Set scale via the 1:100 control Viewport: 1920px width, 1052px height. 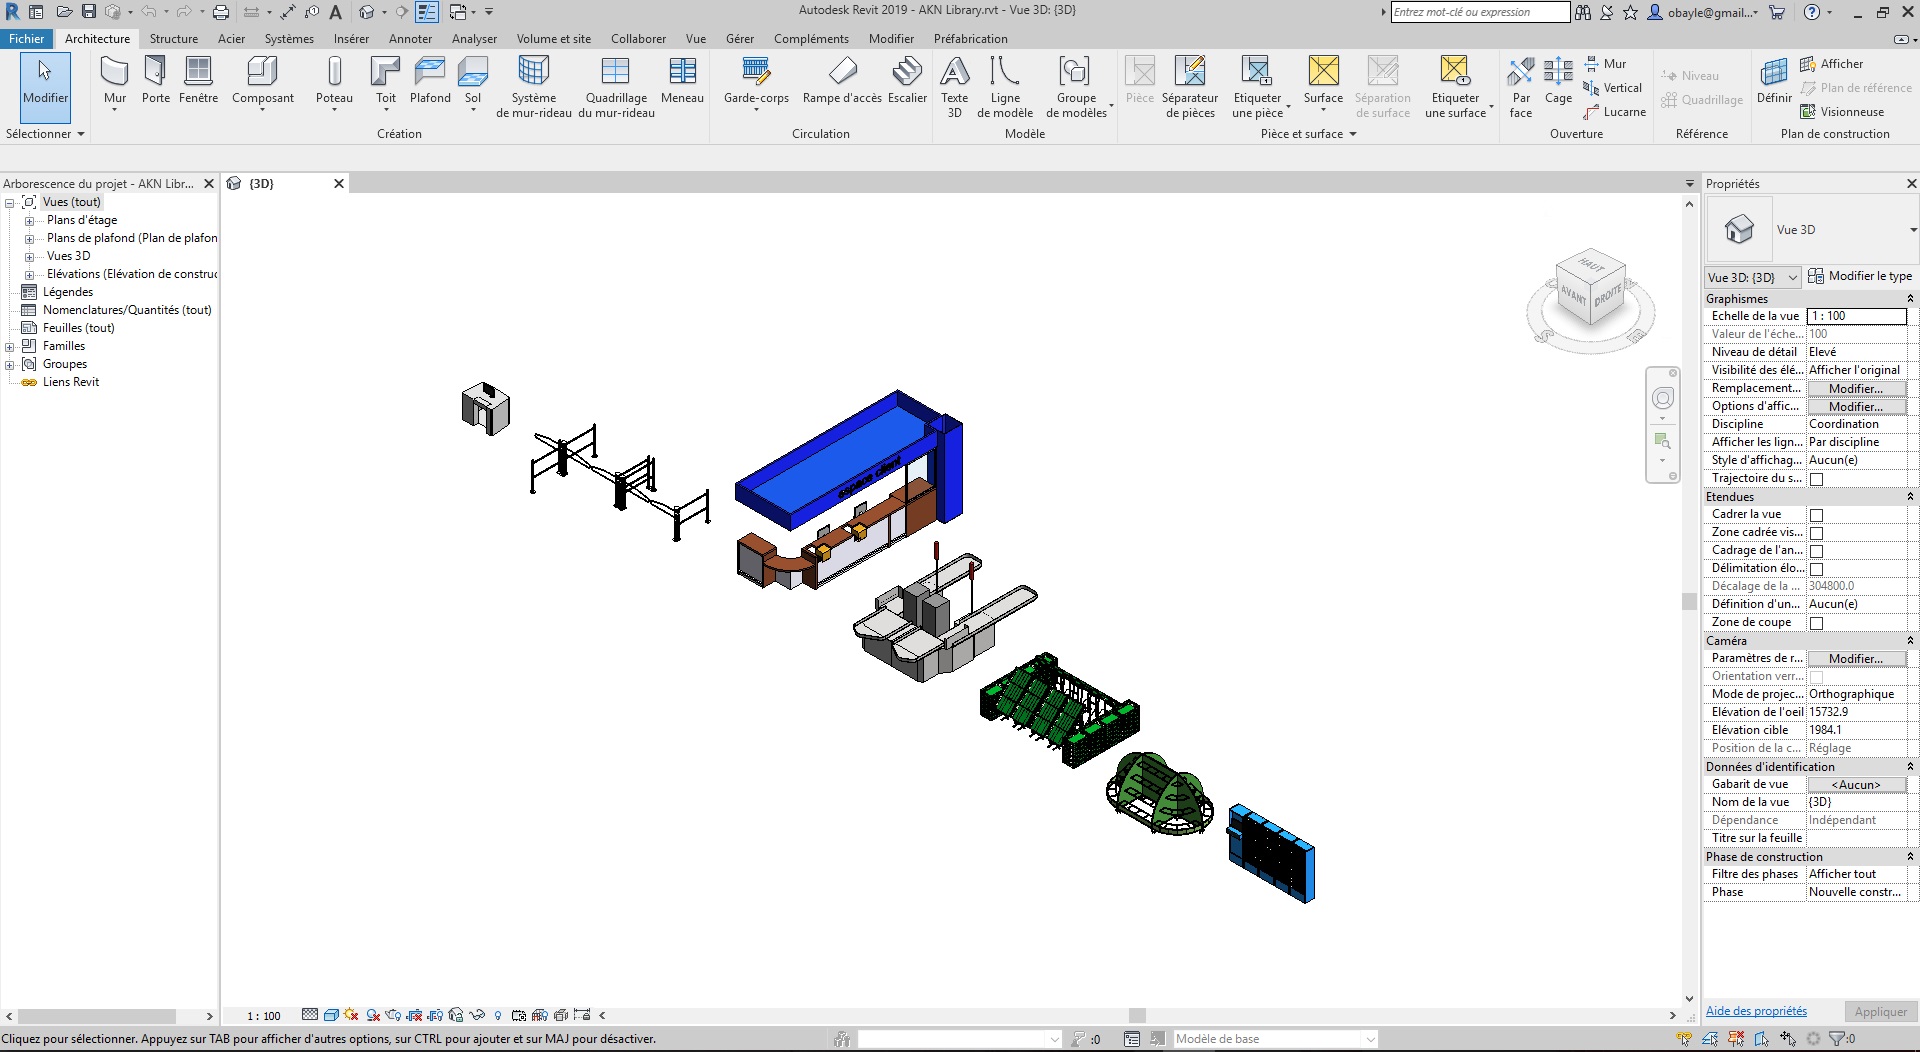pos(263,1015)
